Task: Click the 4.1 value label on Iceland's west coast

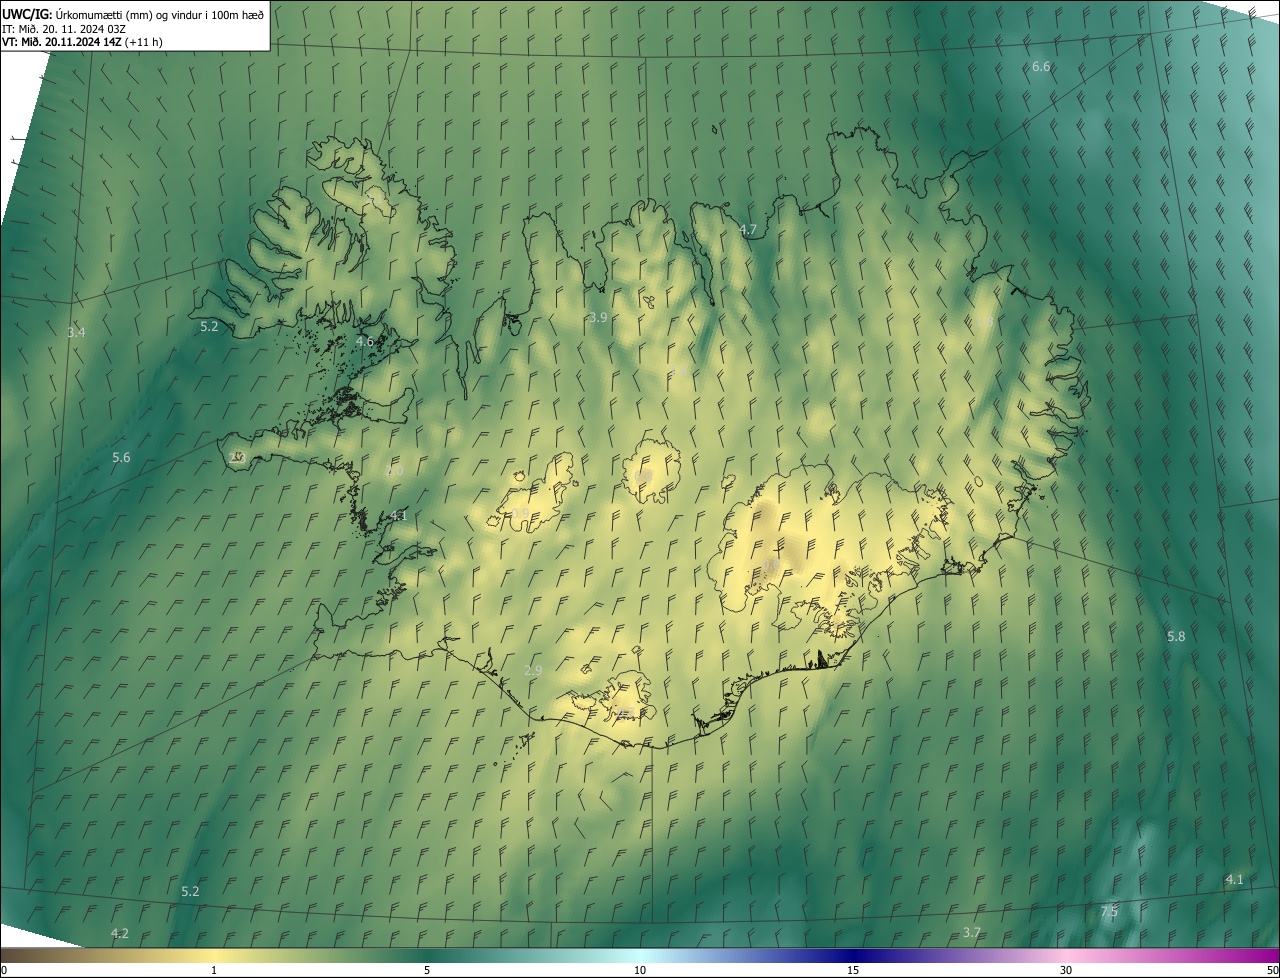Action: pyautogui.click(x=398, y=515)
